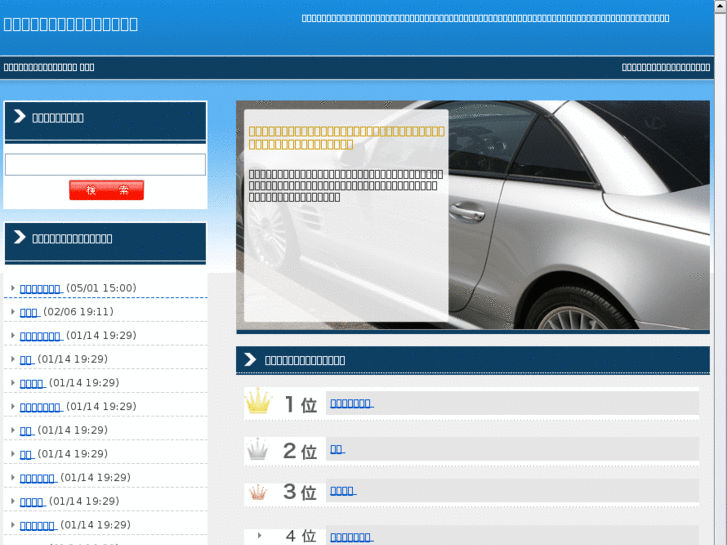Open the sidebar link dated 05/01 15:00

click(40, 289)
